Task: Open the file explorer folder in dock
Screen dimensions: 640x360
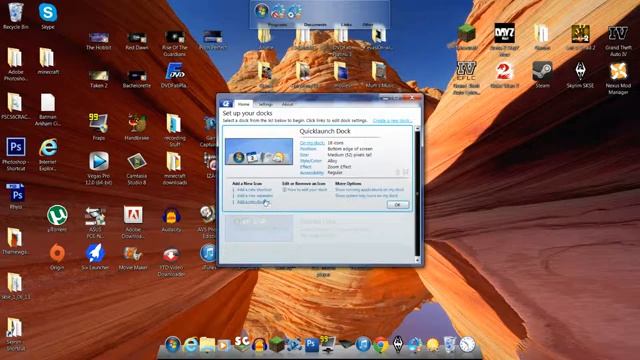Action: (x=207, y=345)
